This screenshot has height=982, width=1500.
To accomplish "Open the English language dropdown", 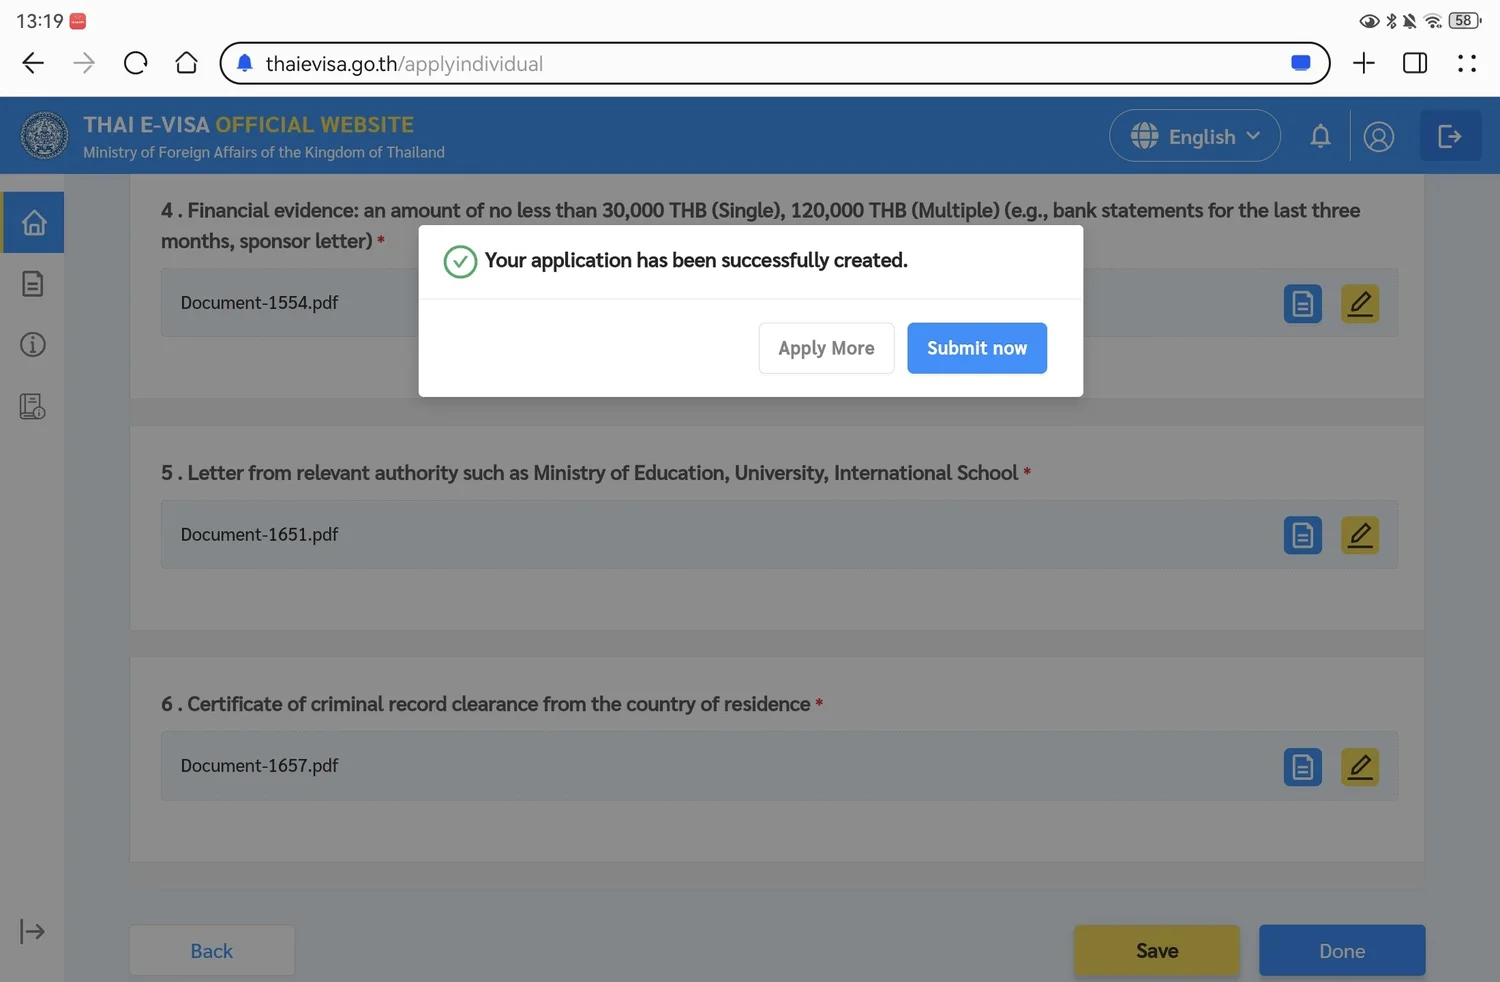I will (x=1195, y=136).
